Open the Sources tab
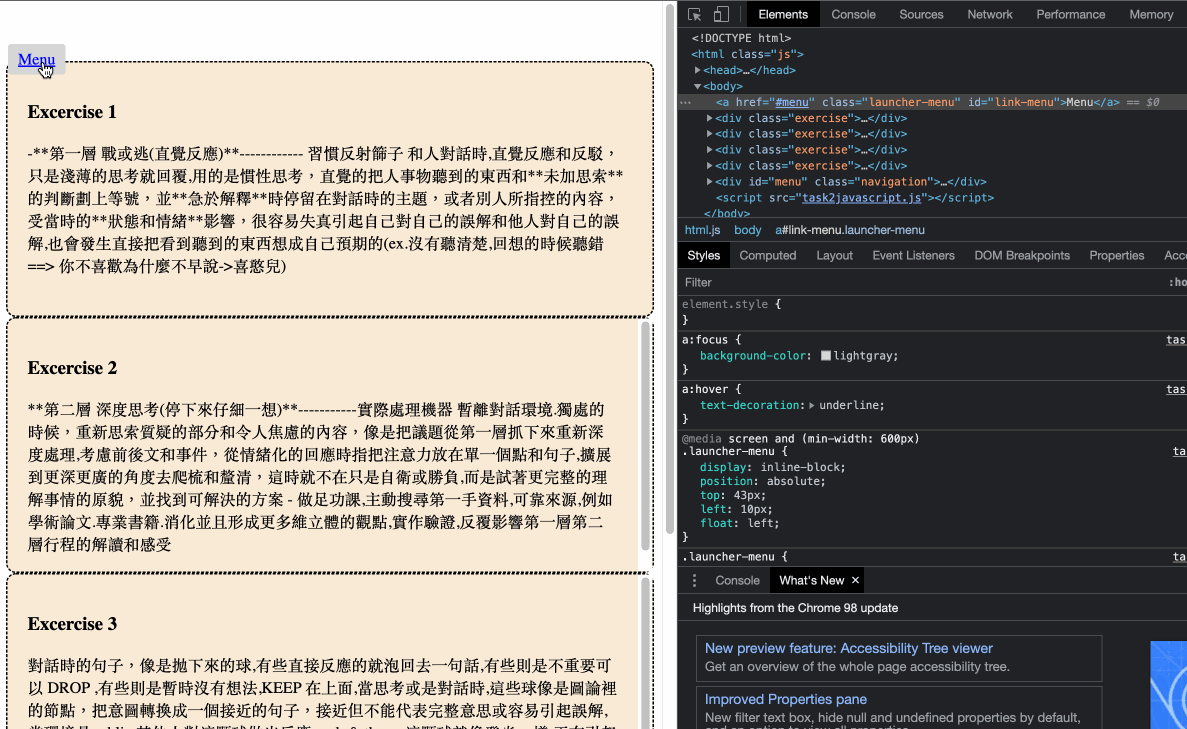 (x=921, y=14)
